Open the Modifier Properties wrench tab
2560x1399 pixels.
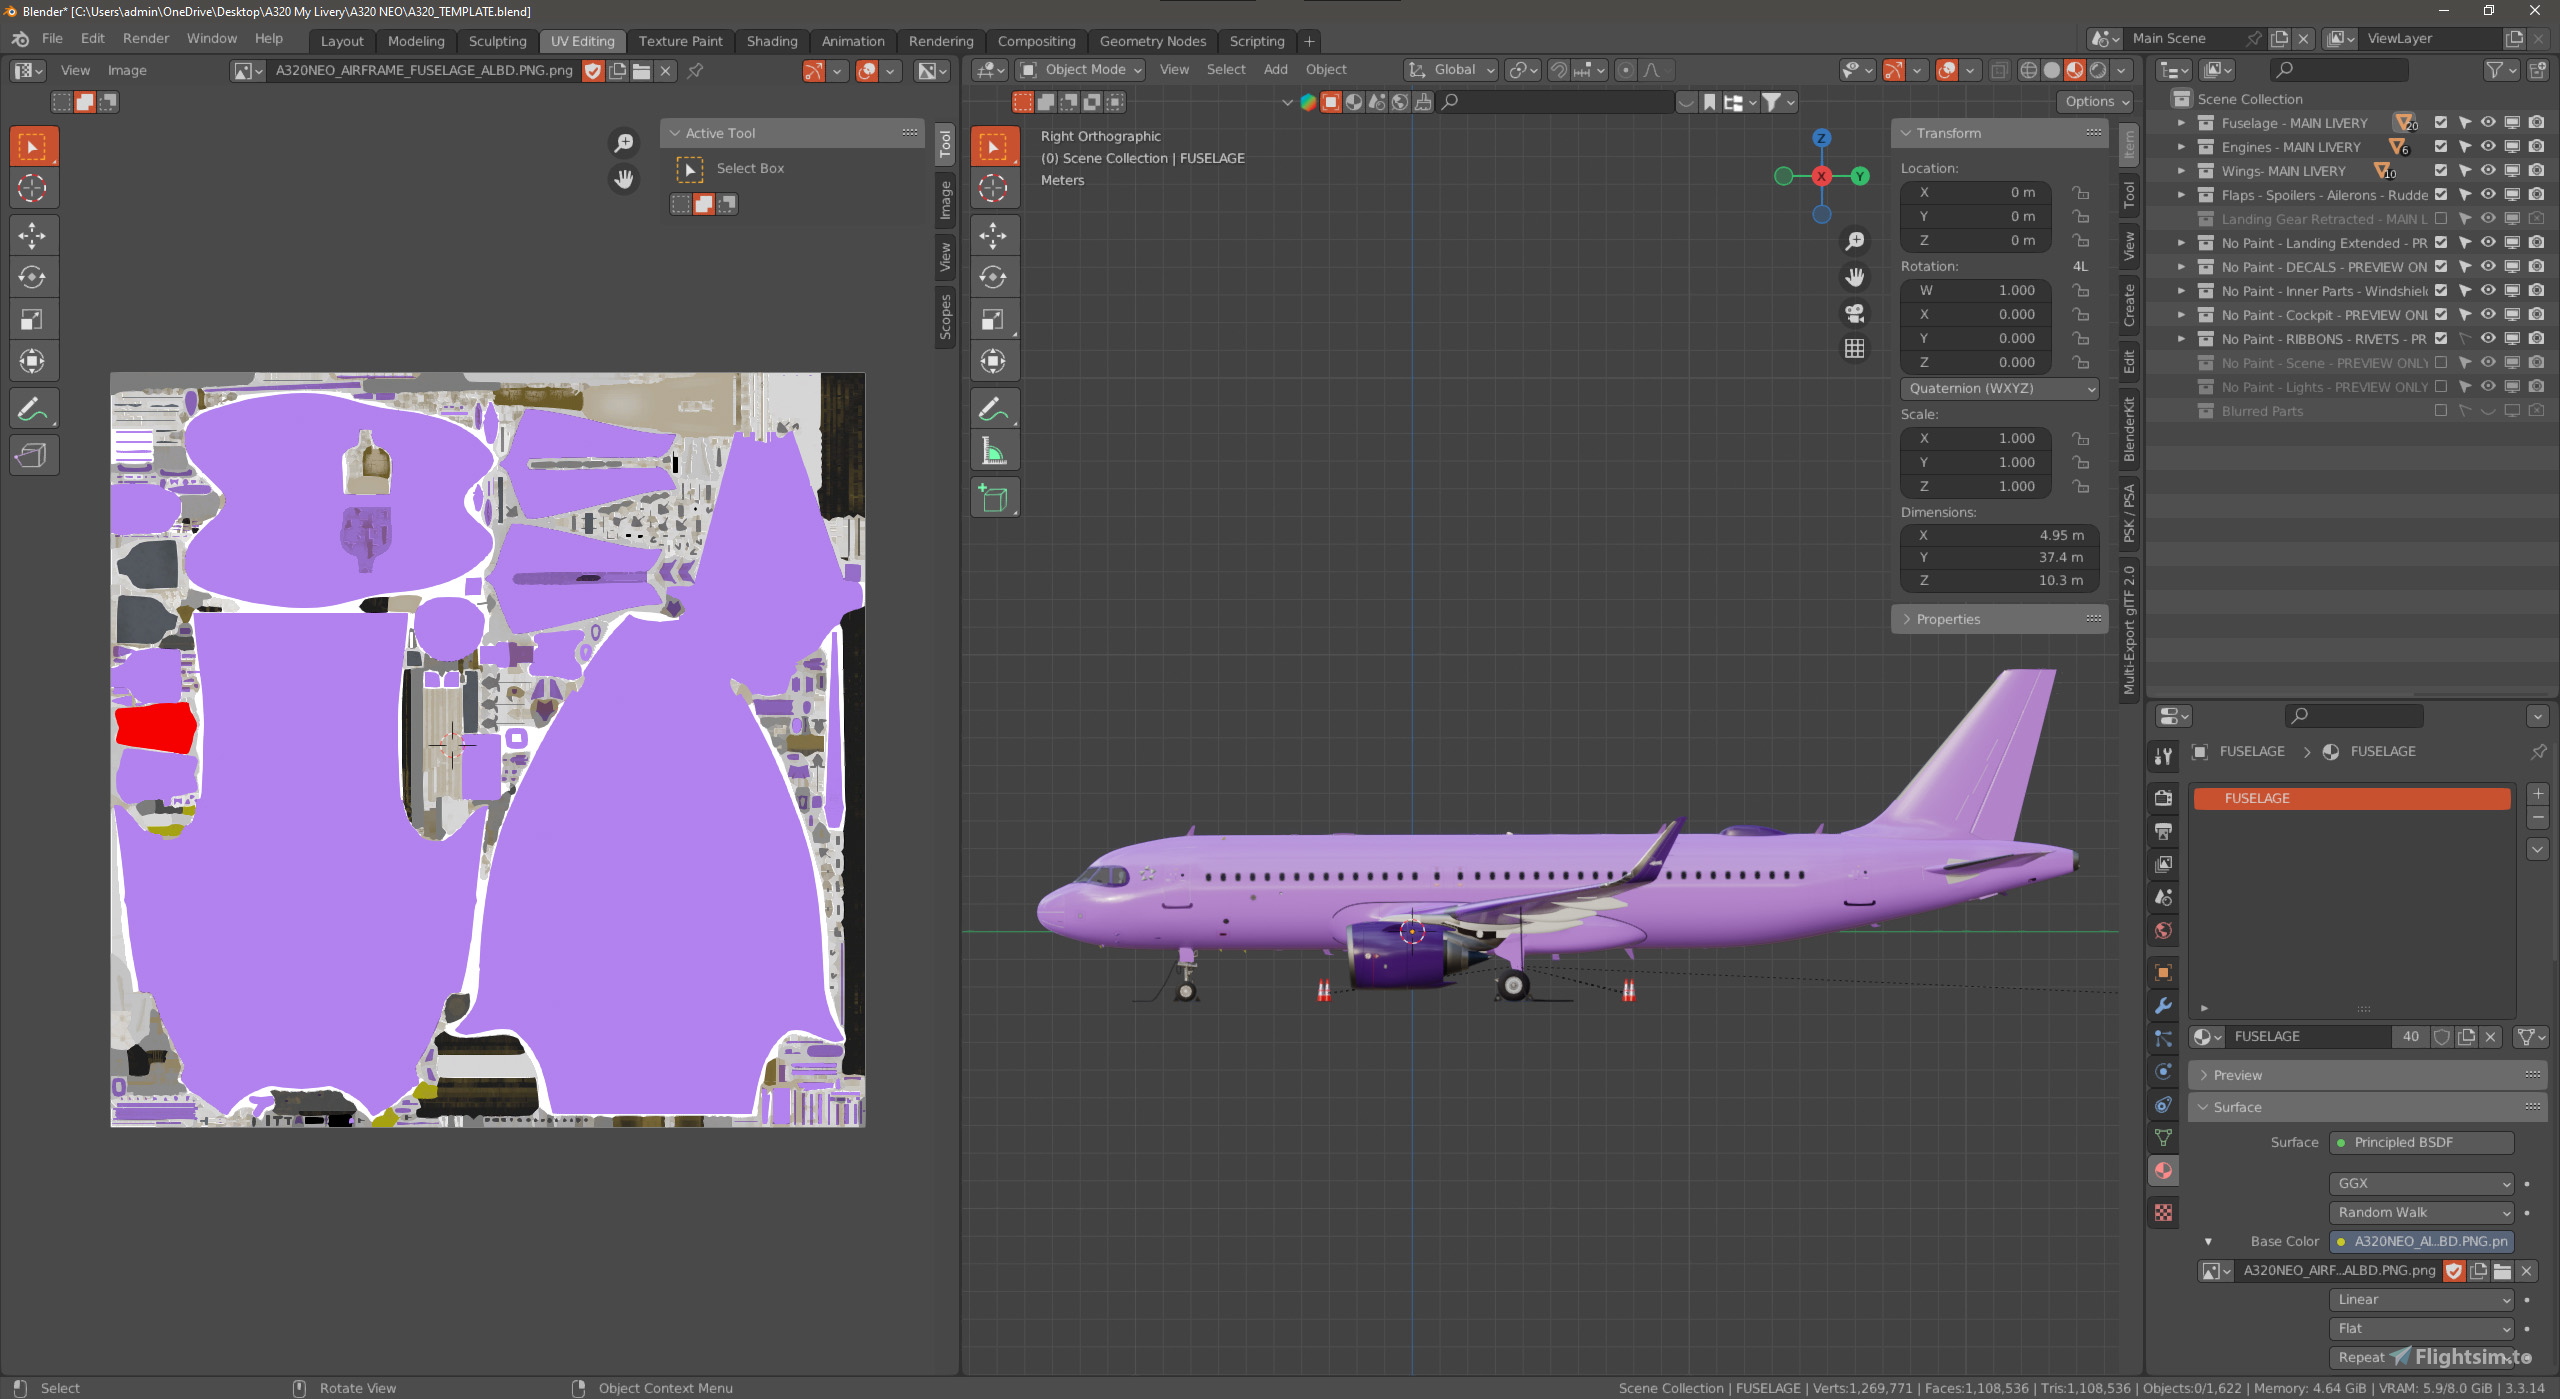(2163, 1005)
